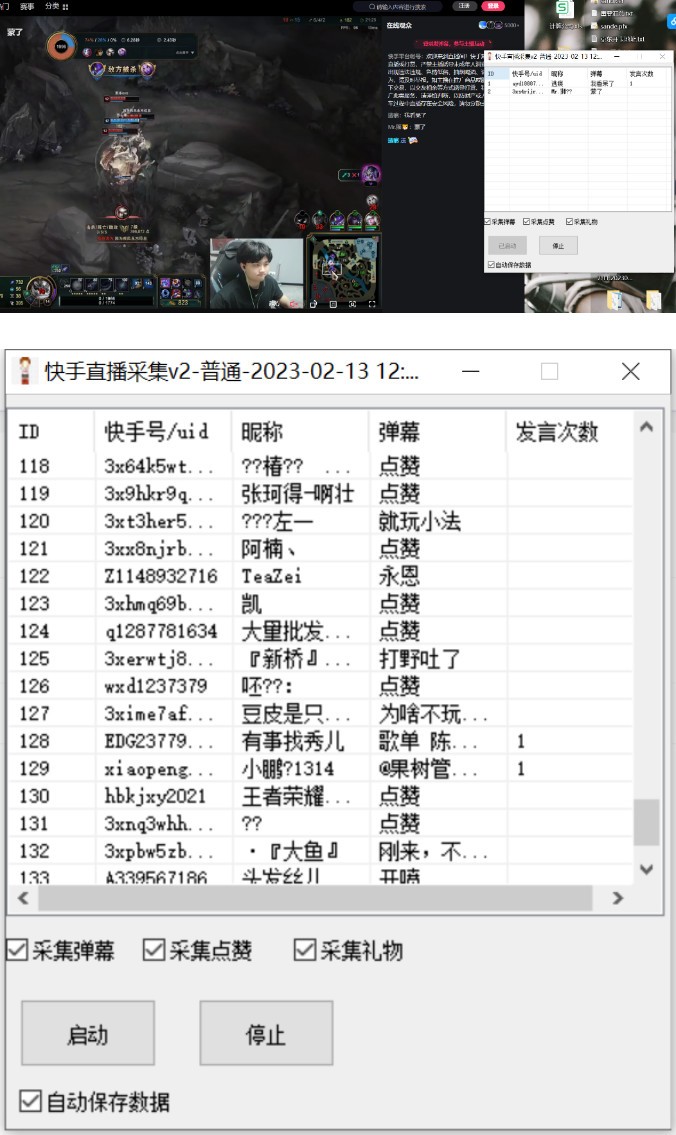Toggle 采集礼物 checkbox in the enlarged window

point(305,950)
